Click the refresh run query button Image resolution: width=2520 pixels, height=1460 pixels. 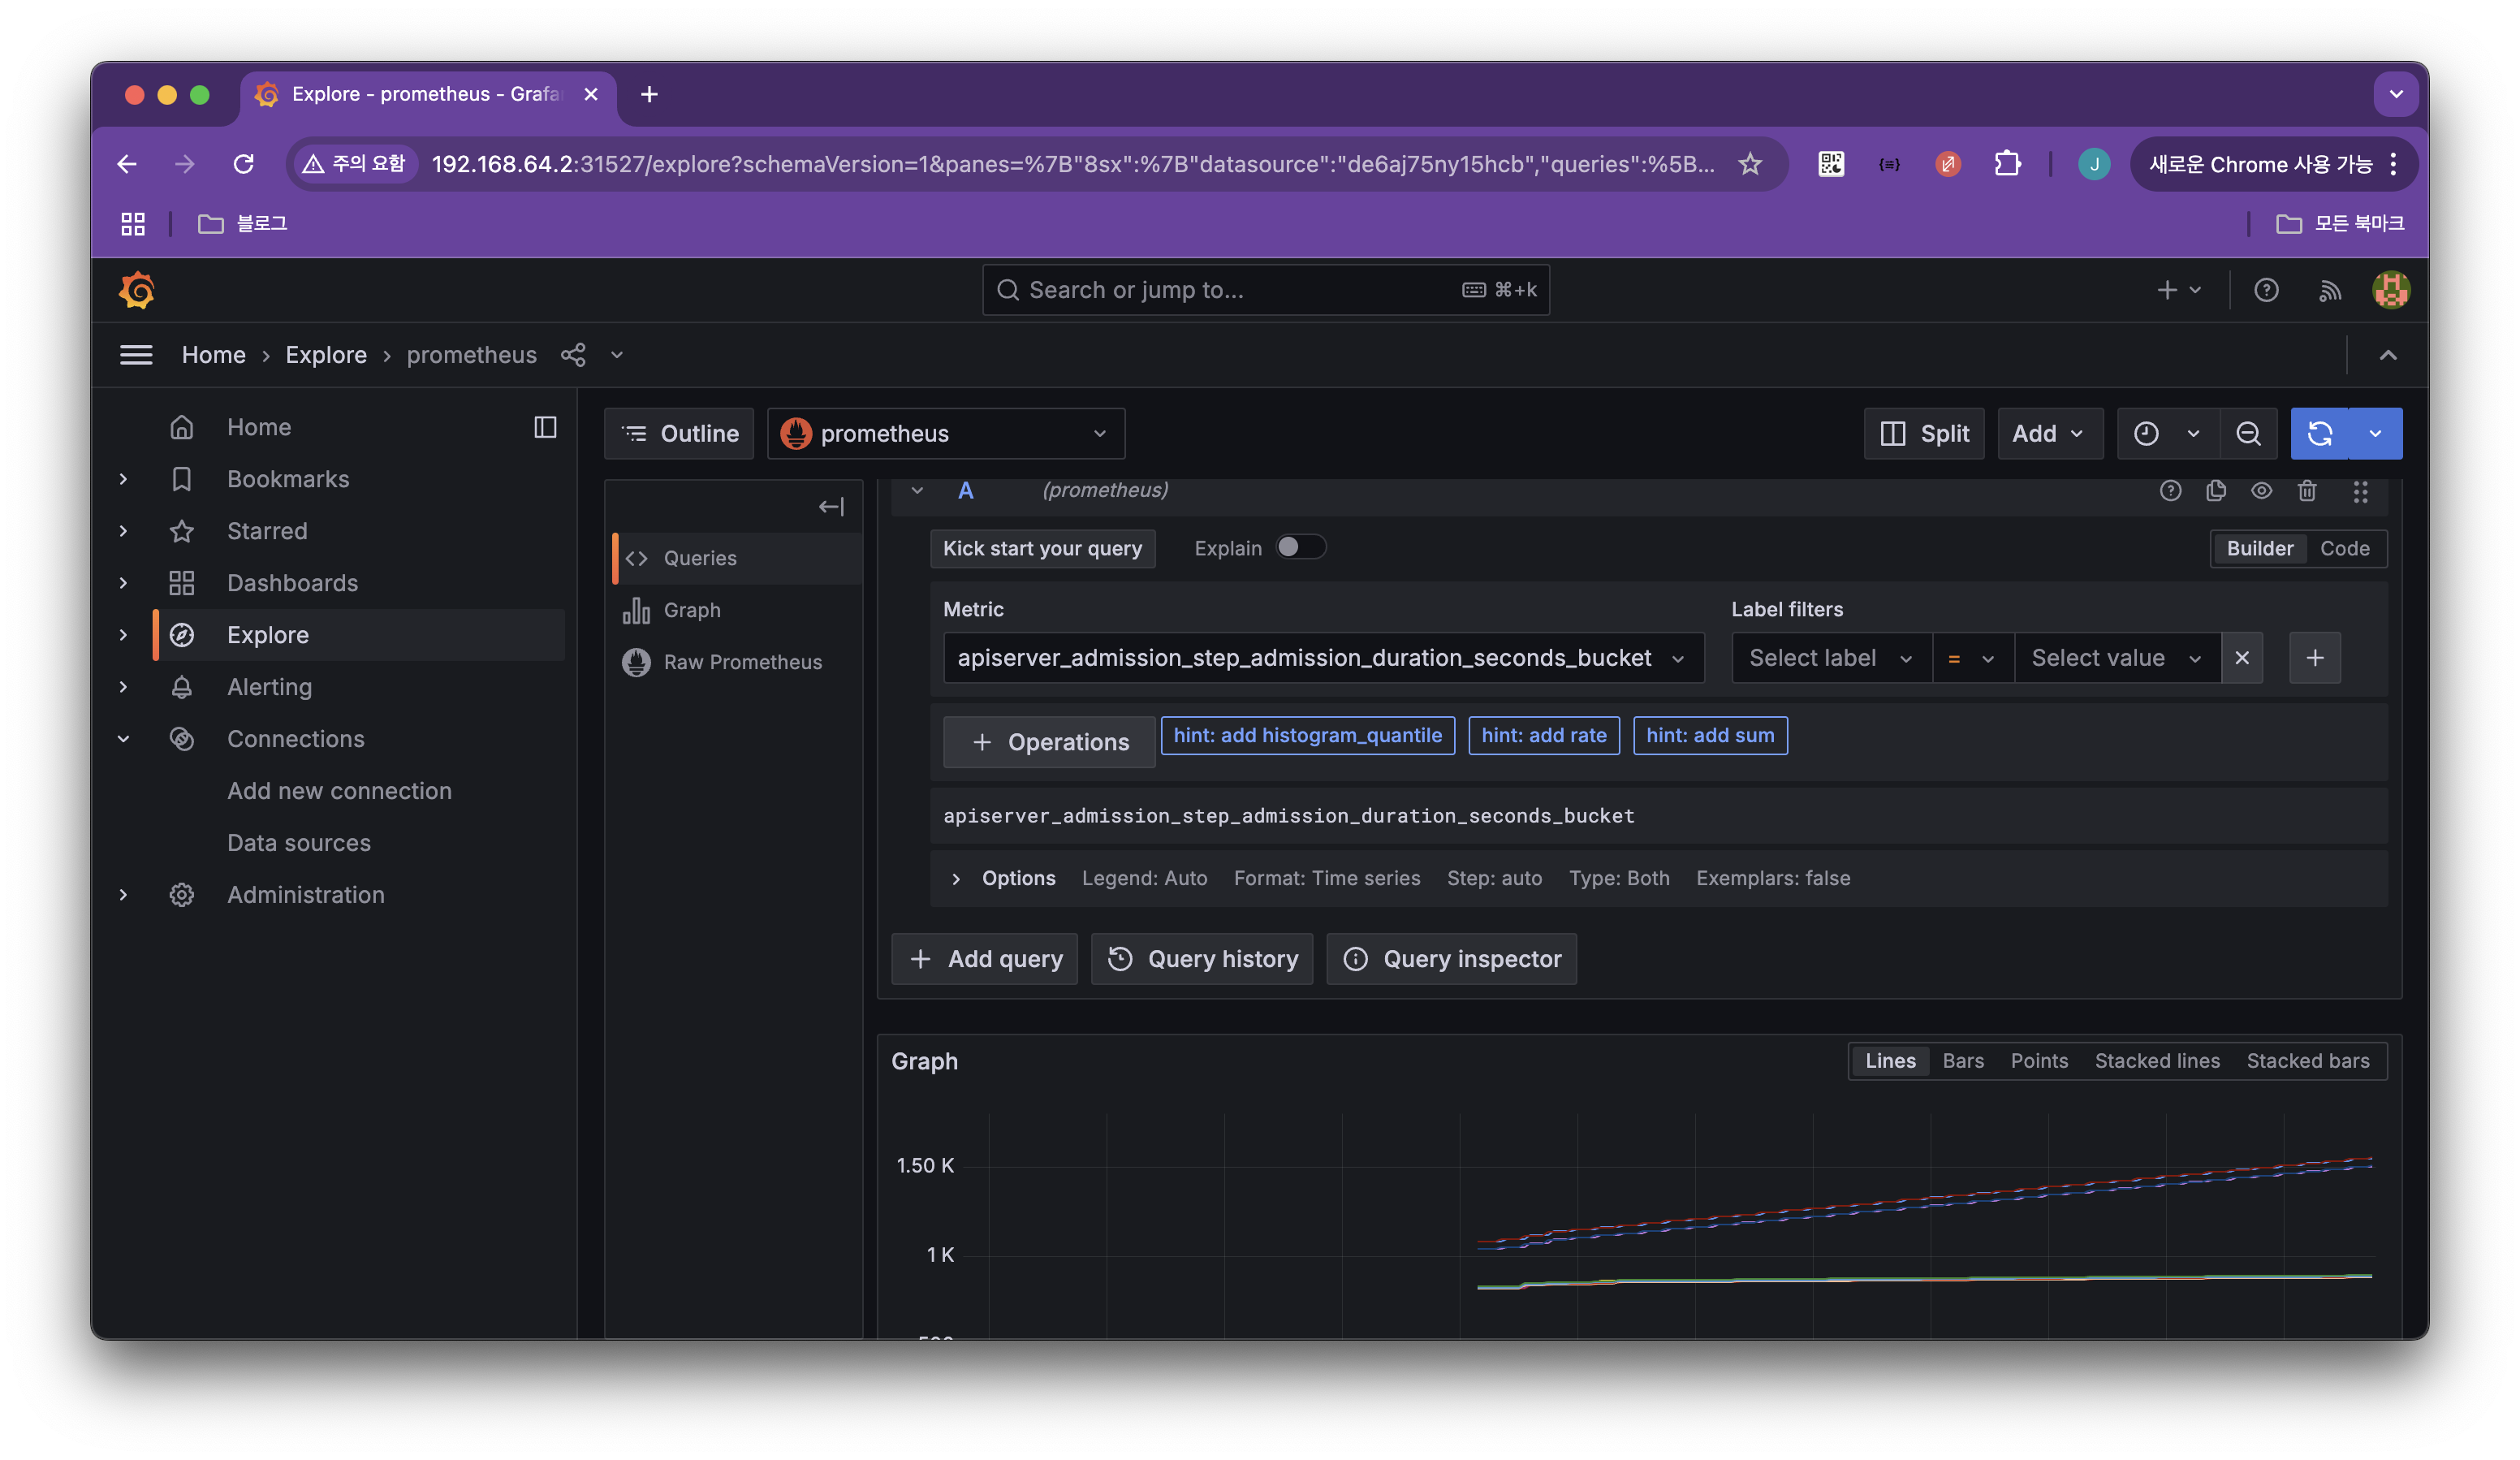[x=2319, y=433]
